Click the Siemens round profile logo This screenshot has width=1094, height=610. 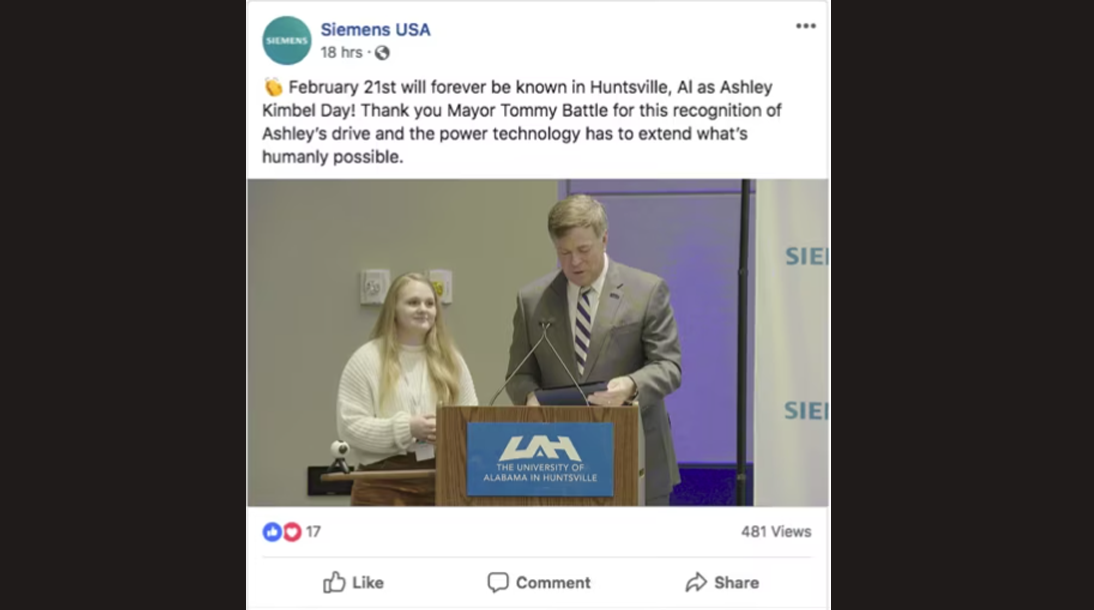click(x=287, y=40)
